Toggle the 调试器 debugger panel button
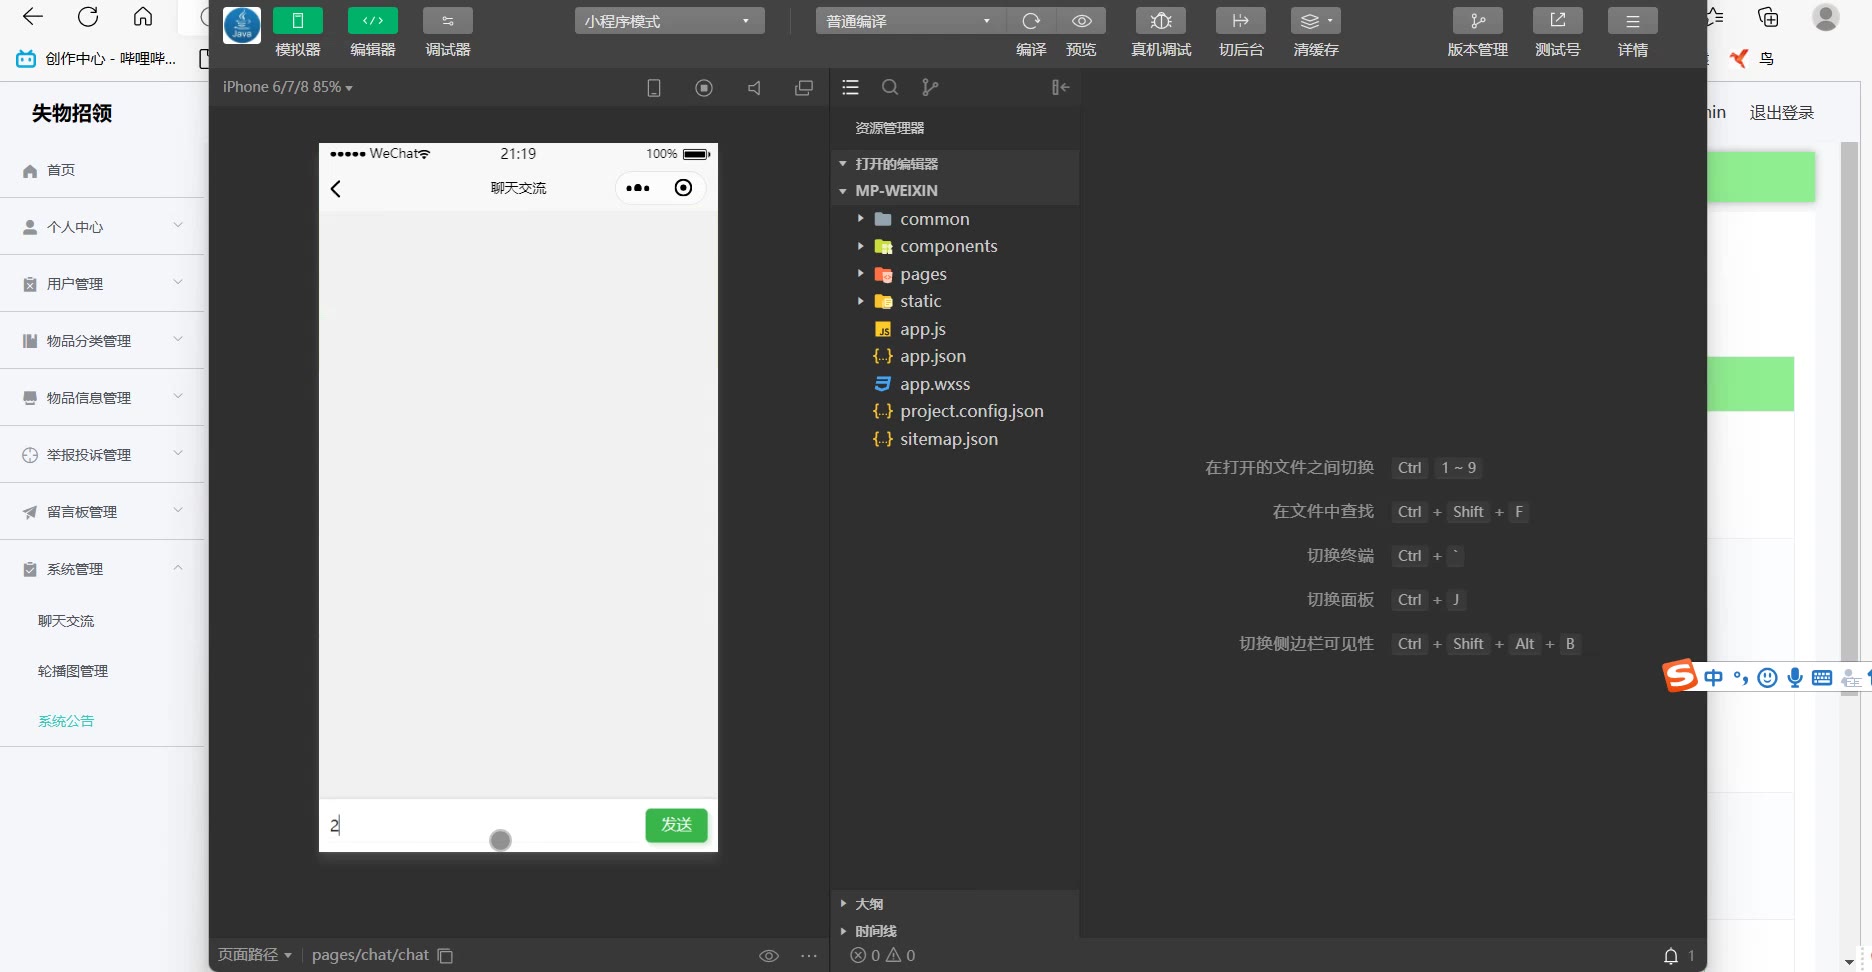This screenshot has width=1872, height=972. (x=447, y=21)
